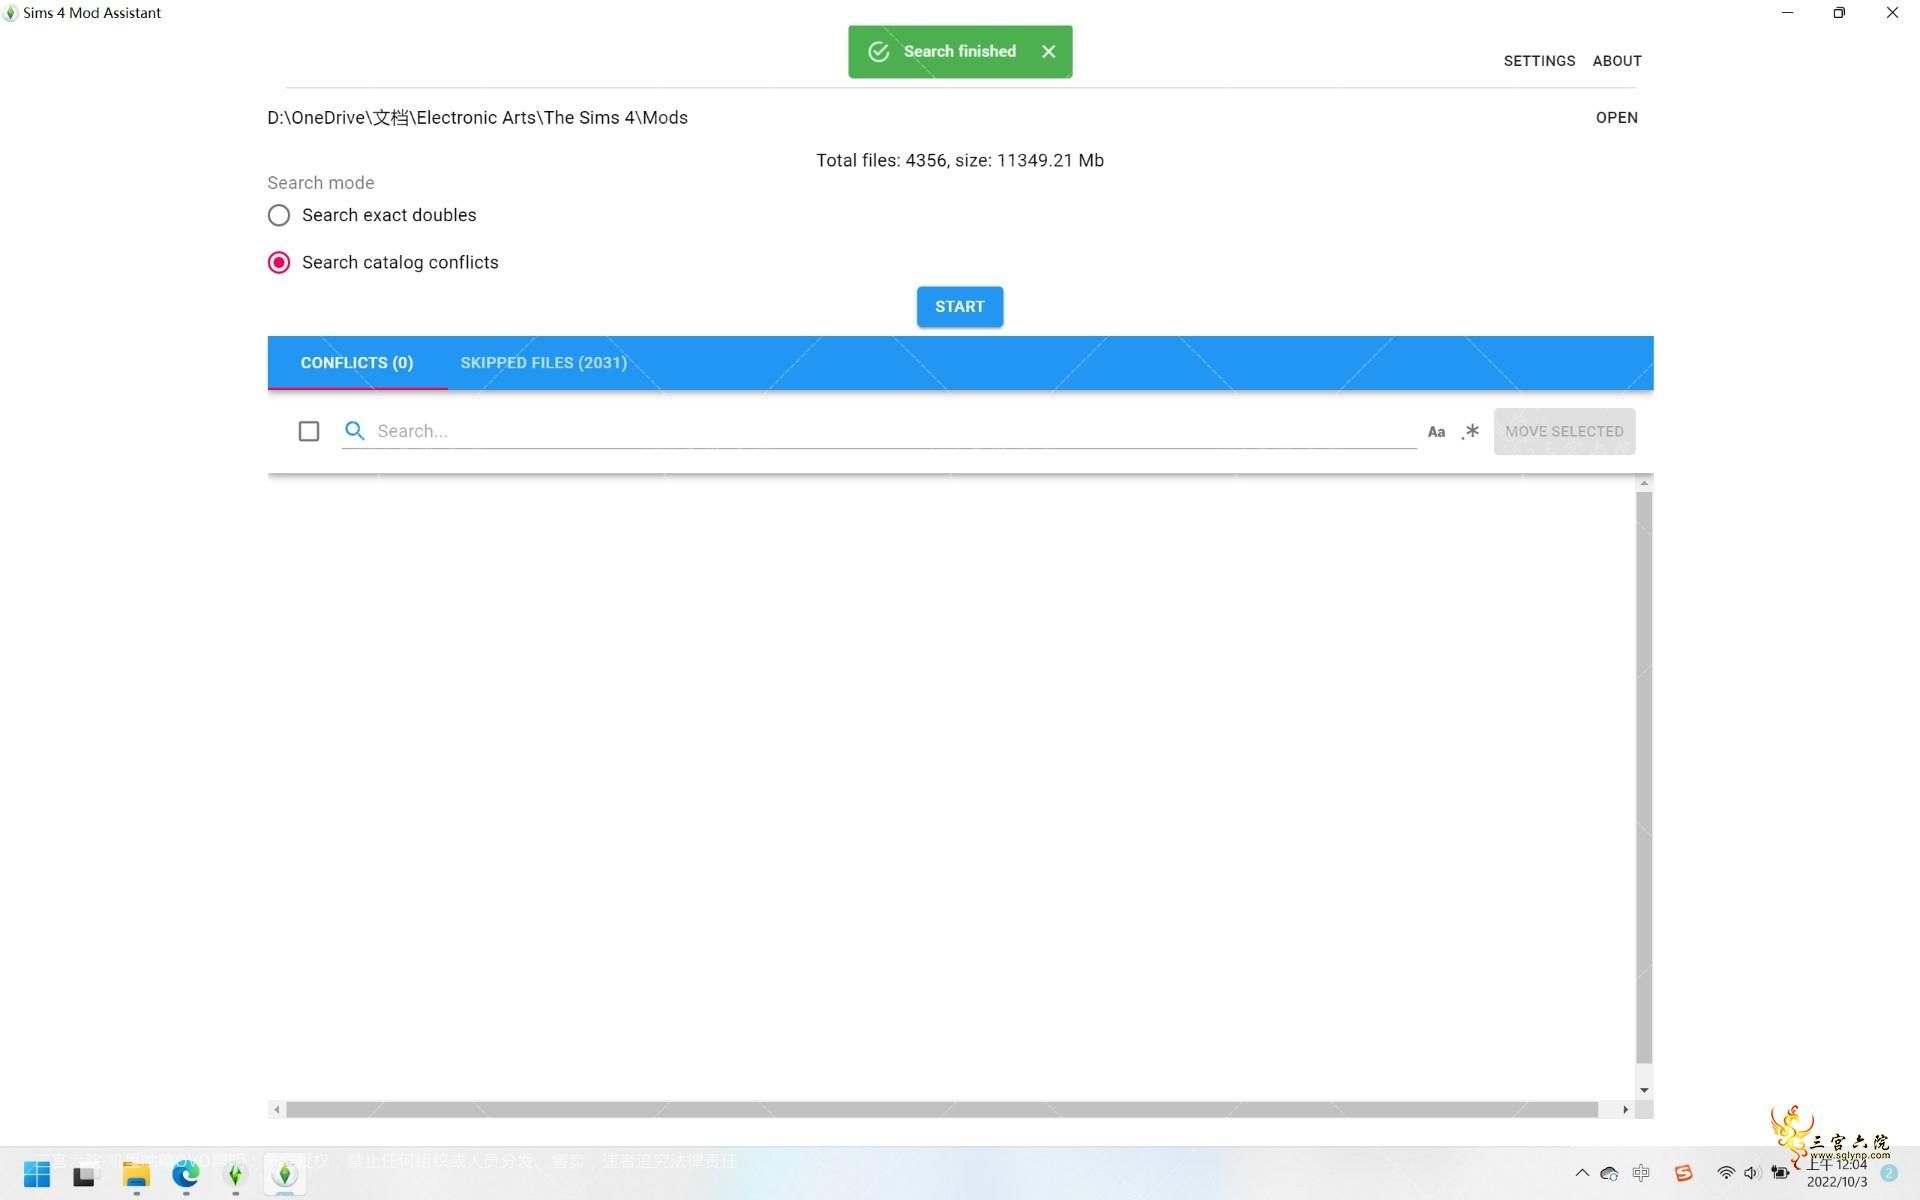Open the ABOUT page

click(x=1617, y=61)
